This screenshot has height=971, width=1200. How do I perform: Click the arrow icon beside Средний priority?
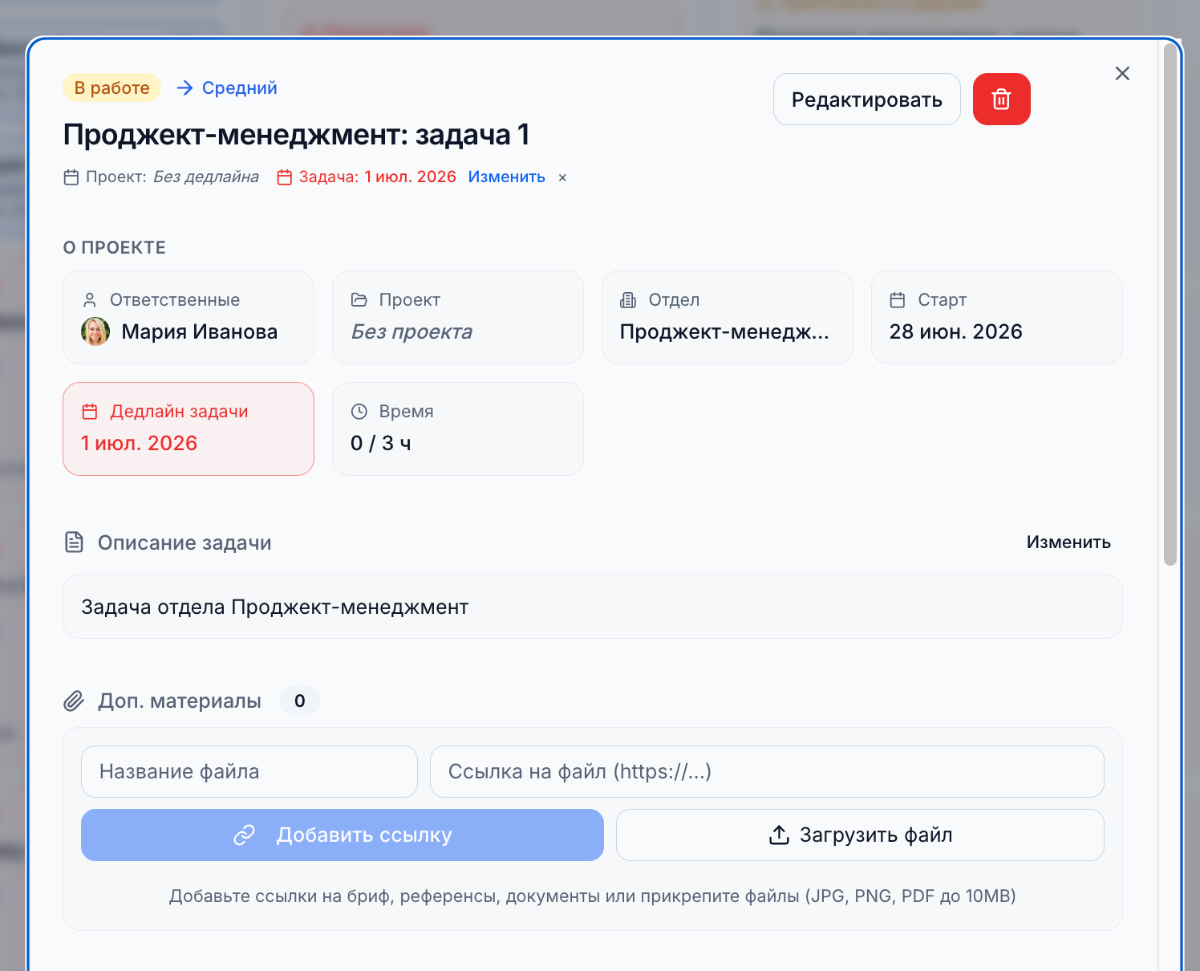(x=184, y=88)
